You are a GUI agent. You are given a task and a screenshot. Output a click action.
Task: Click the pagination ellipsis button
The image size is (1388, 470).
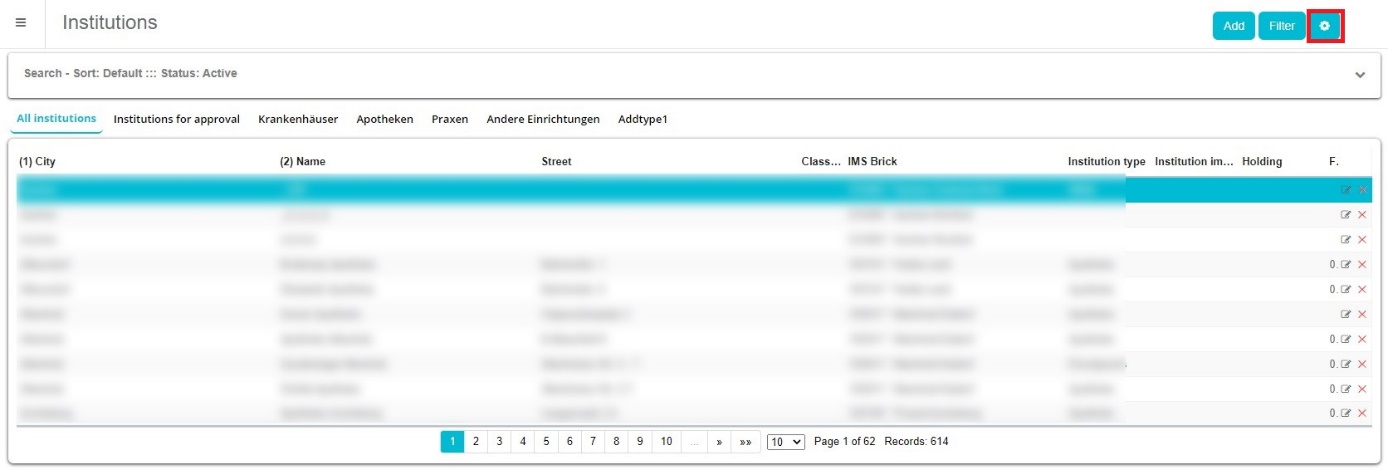pyautogui.click(x=693, y=441)
